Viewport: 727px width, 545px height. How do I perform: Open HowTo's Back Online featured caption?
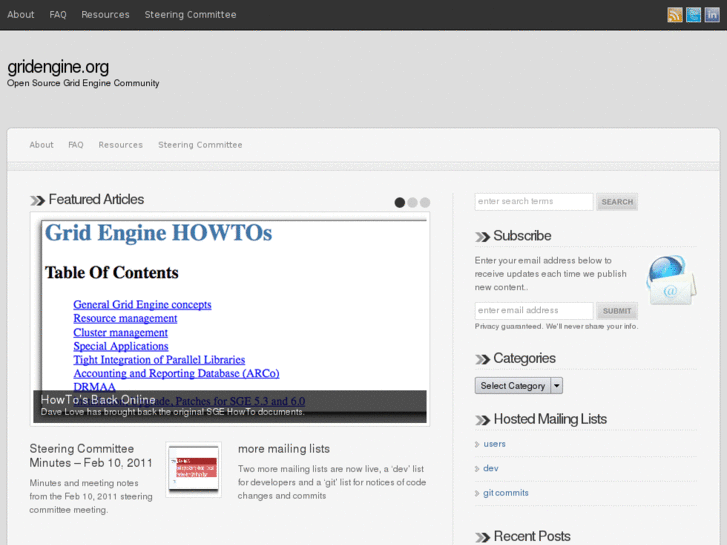pyautogui.click(x=98, y=399)
